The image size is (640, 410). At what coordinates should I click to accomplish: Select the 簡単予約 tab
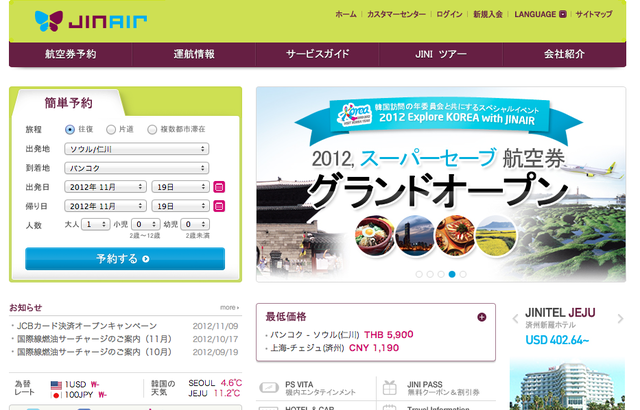(x=69, y=103)
